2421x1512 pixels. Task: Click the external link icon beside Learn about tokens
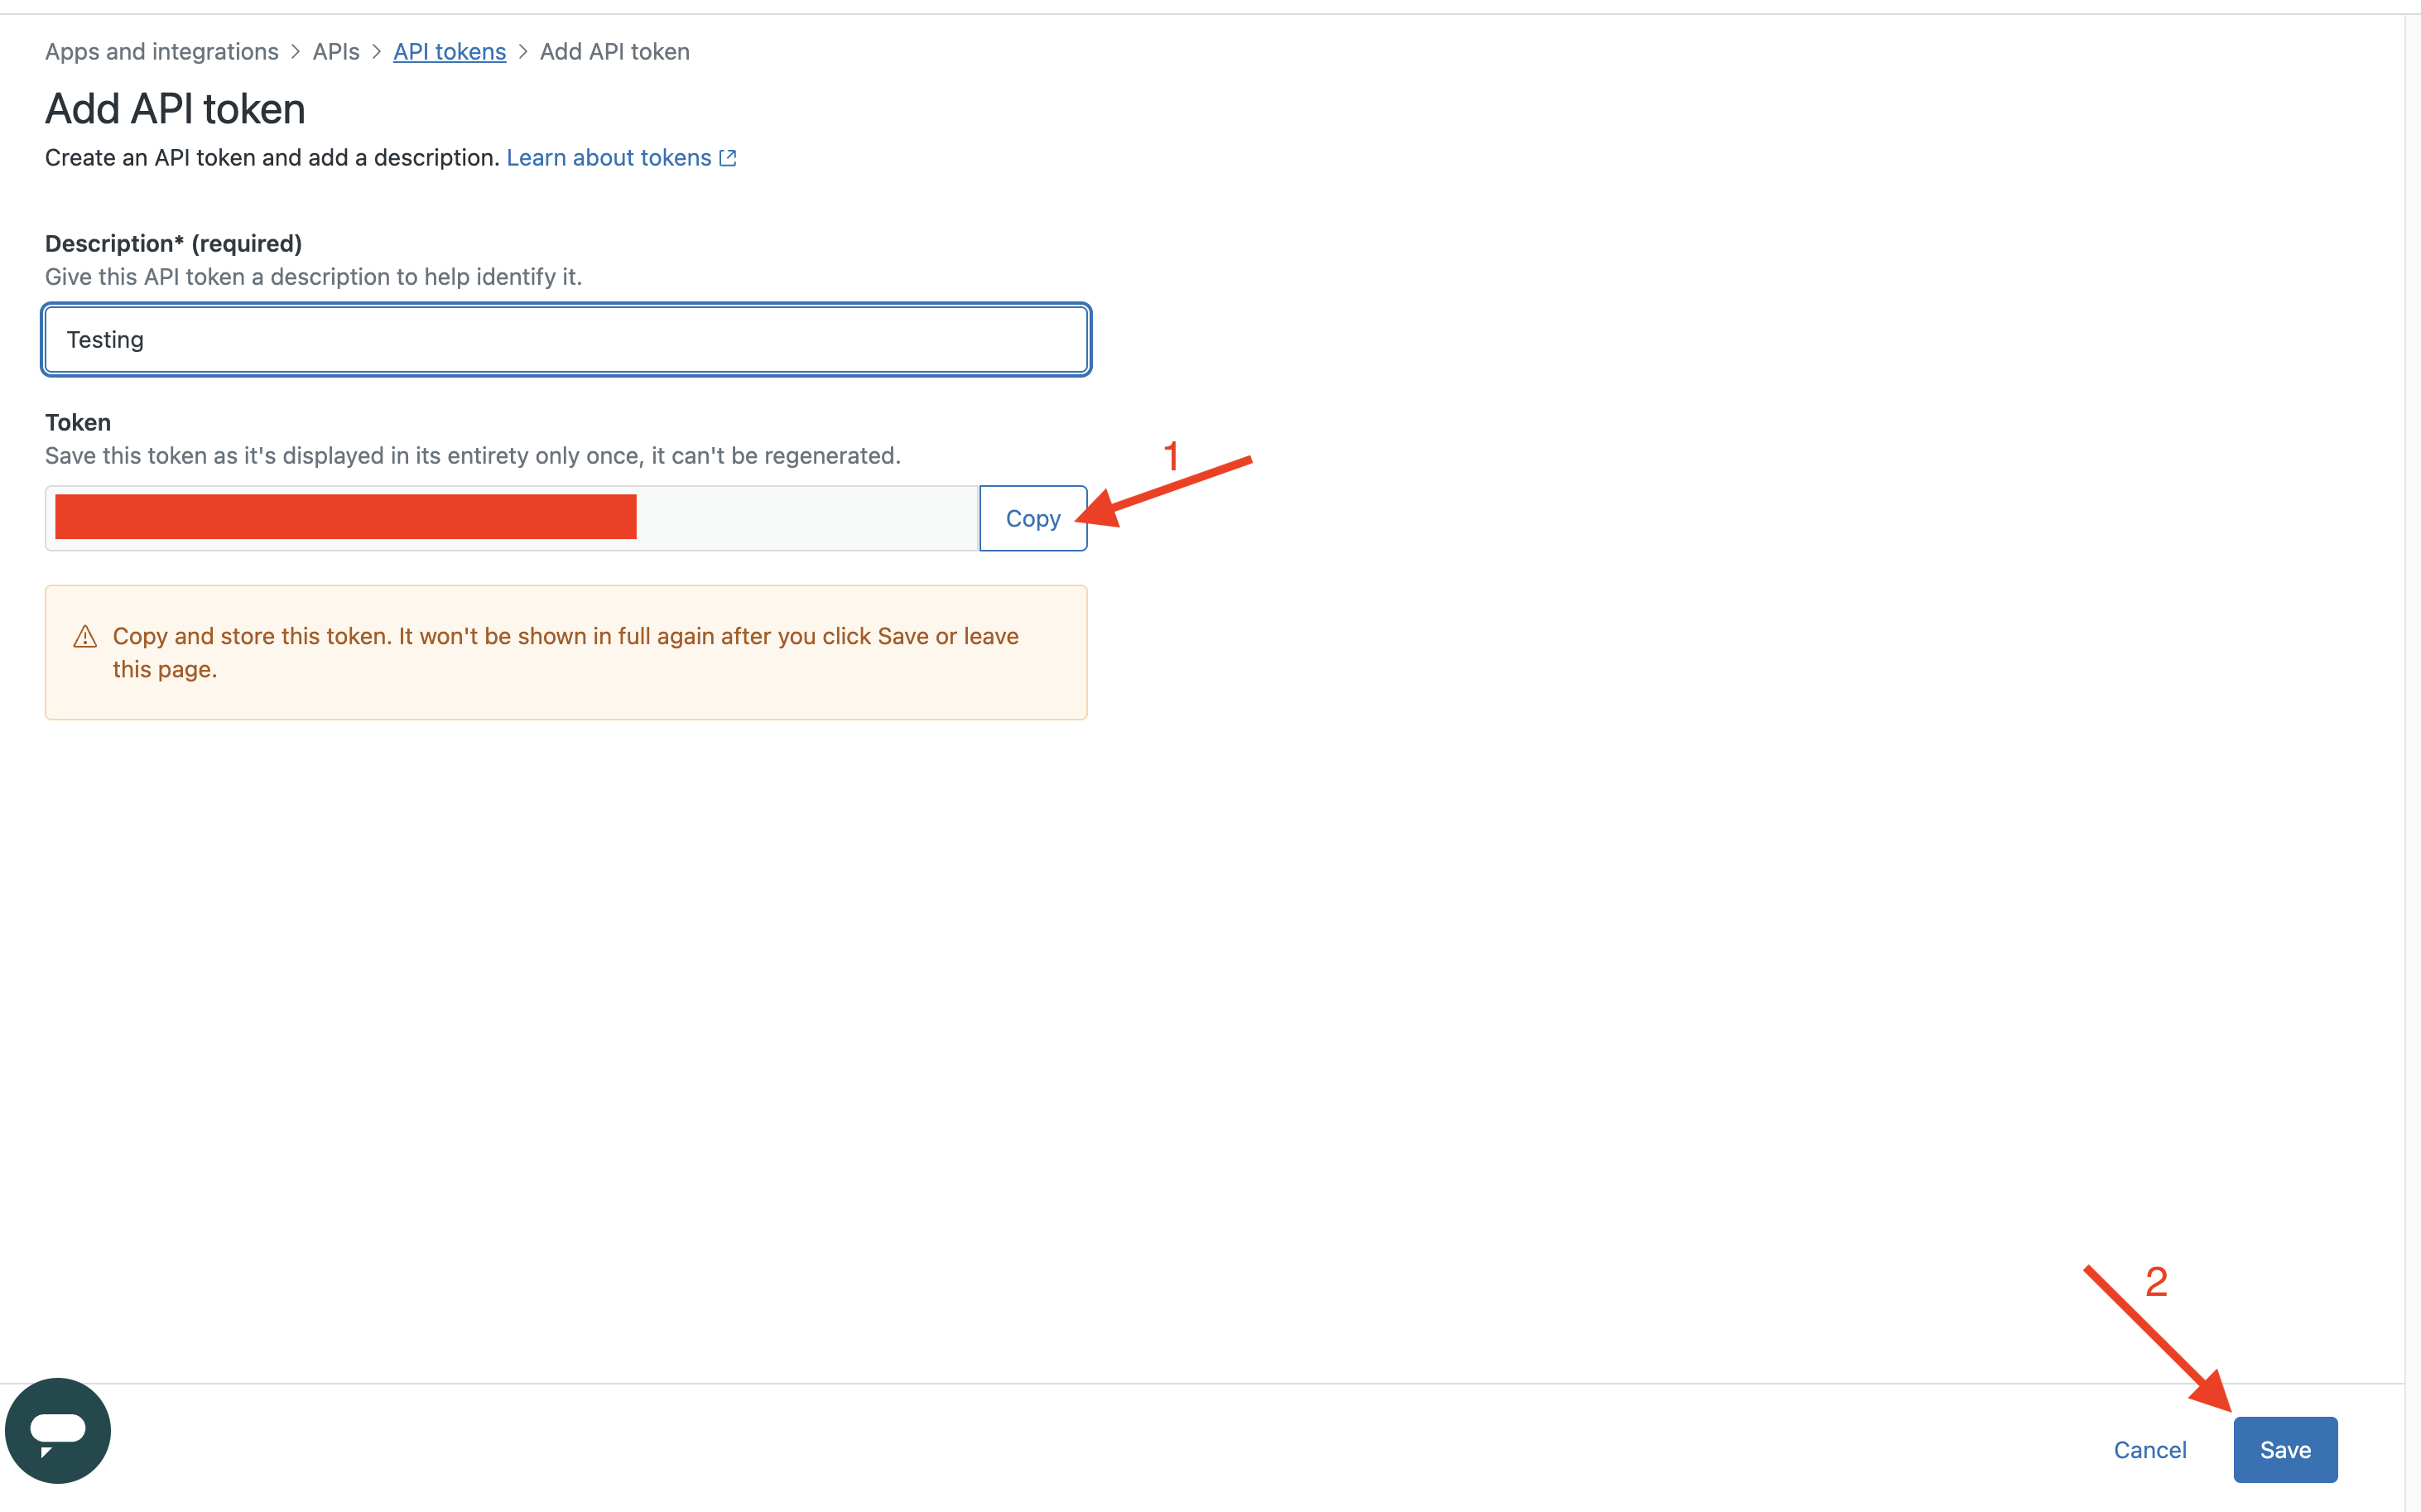(727, 157)
